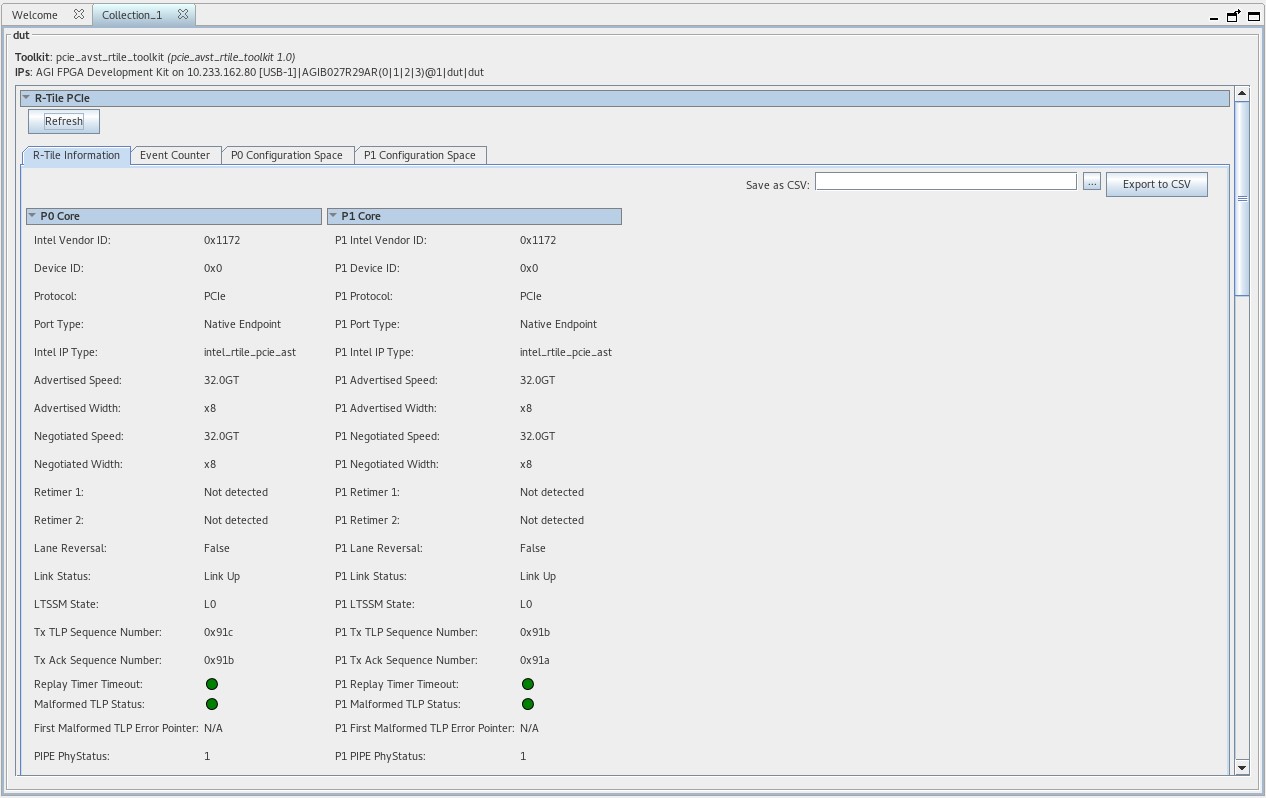Screen dimensions: 1266x798
Task: Collapse the P0 Core section
Action: click(x=32, y=216)
